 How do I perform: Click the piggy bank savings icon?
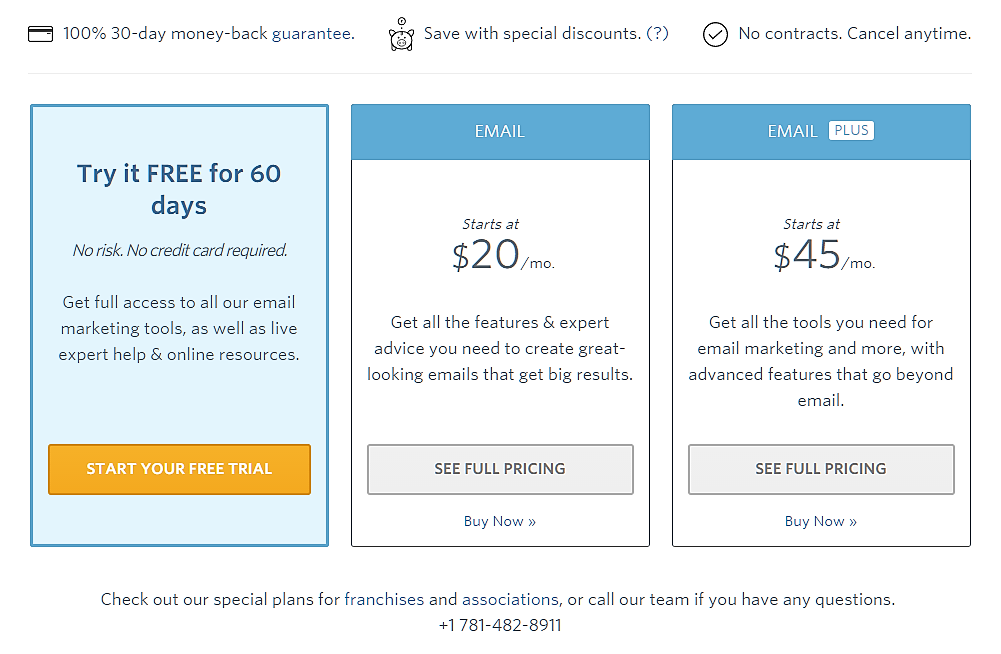[x=401, y=35]
